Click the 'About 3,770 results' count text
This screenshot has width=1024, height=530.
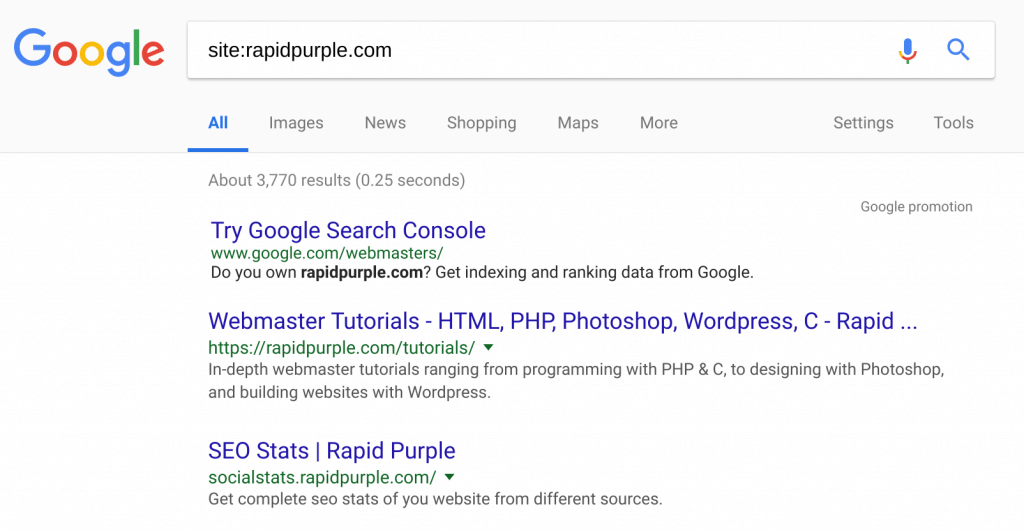coord(336,180)
